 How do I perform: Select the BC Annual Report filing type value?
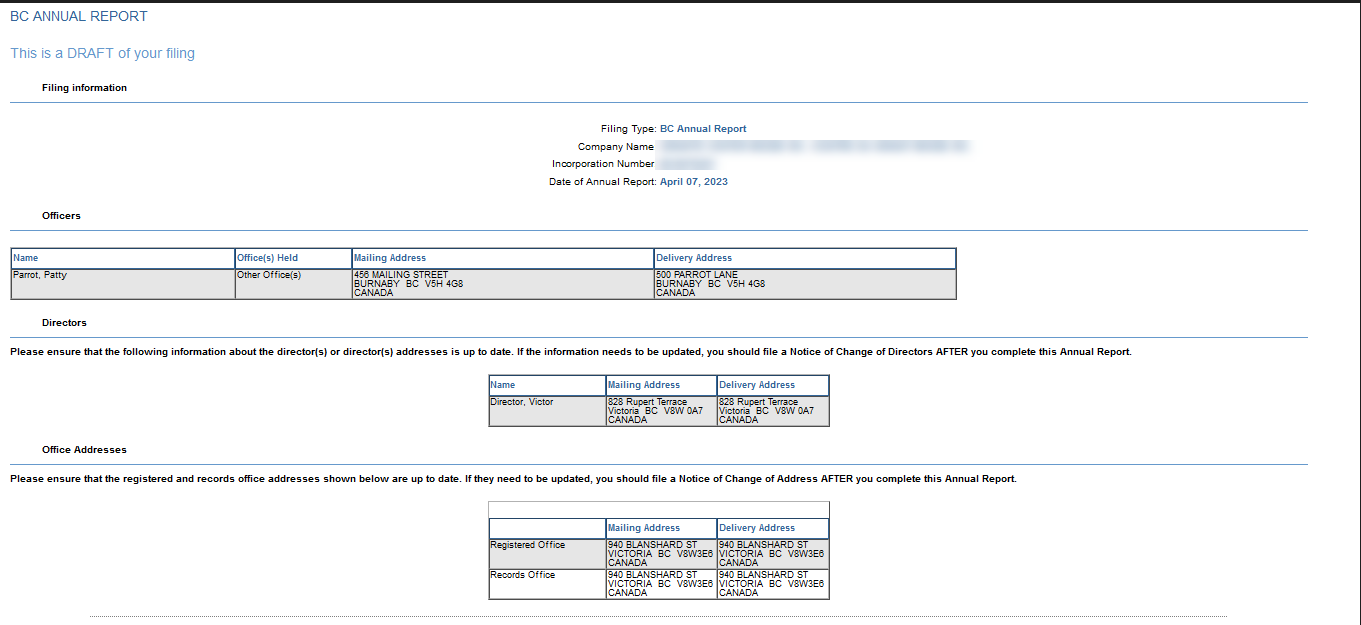[702, 129]
